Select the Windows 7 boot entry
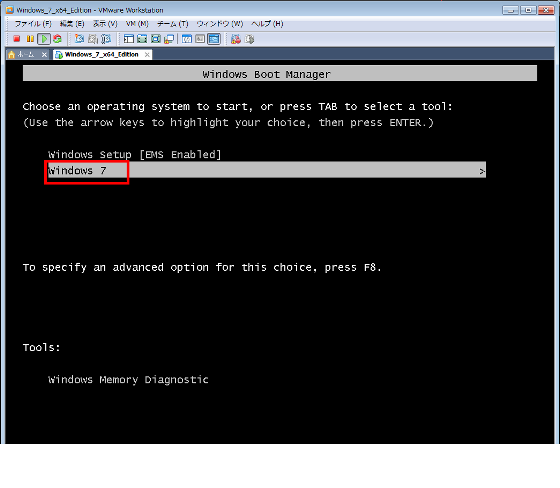Image resolution: width=560 pixels, height=488 pixels. tap(266, 170)
